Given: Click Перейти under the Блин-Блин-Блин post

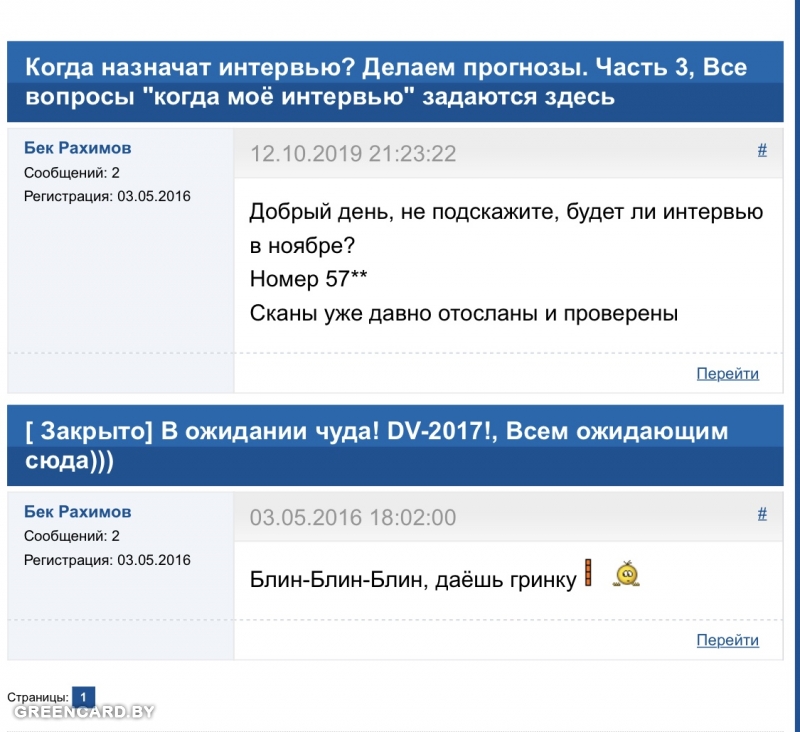Looking at the screenshot, I should pyautogui.click(x=728, y=640).
